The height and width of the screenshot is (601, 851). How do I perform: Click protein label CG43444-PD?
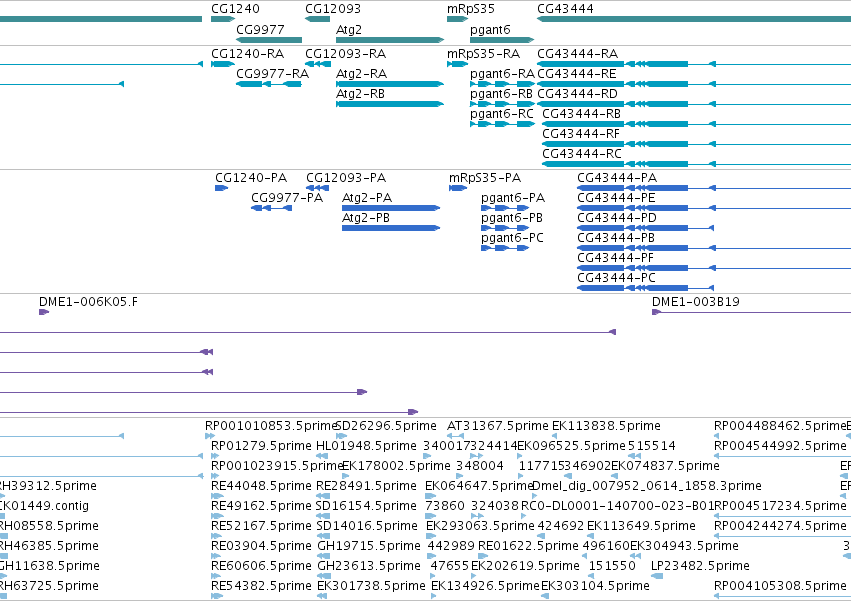click(617, 218)
